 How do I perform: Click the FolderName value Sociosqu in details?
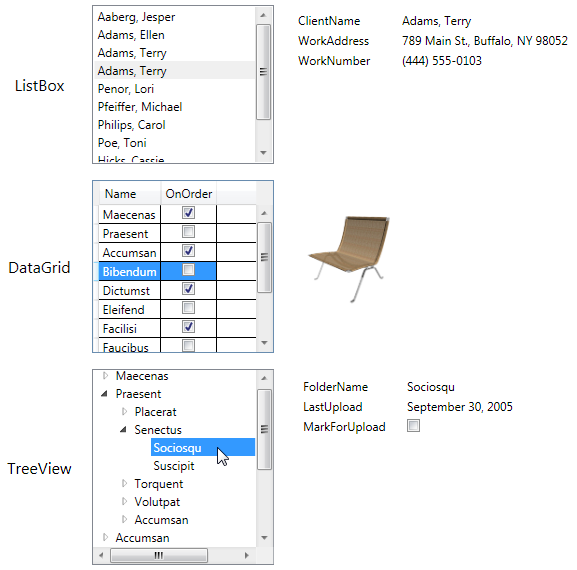click(x=431, y=387)
